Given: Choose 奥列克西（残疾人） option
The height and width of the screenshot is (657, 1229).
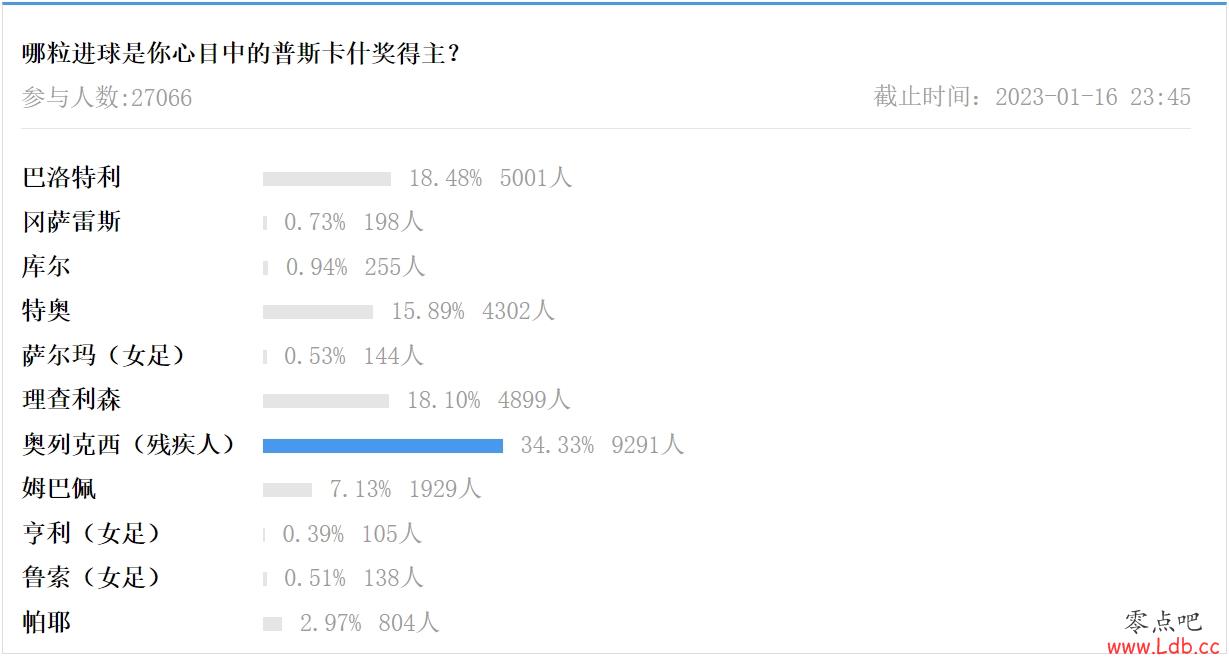Looking at the screenshot, I should pyautogui.click(x=129, y=444).
